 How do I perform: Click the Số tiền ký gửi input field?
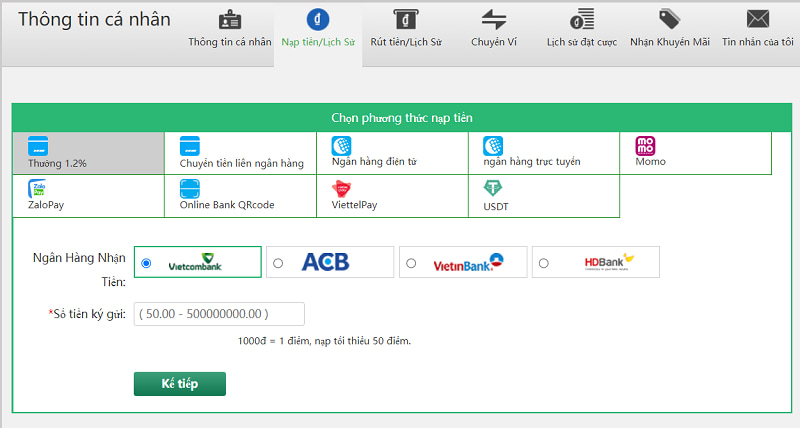216,314
